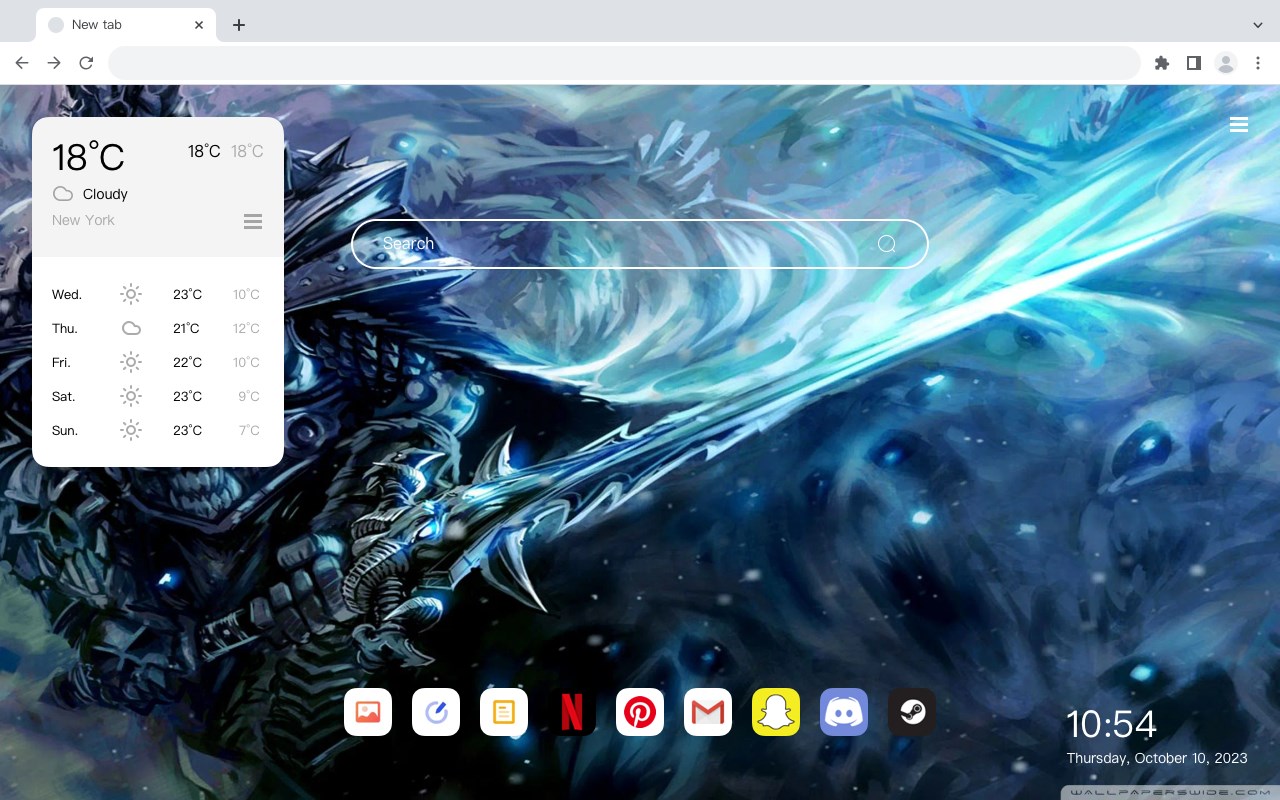Focus the browser address bar
Viewport: 1280px width, 800px height.
624,63
